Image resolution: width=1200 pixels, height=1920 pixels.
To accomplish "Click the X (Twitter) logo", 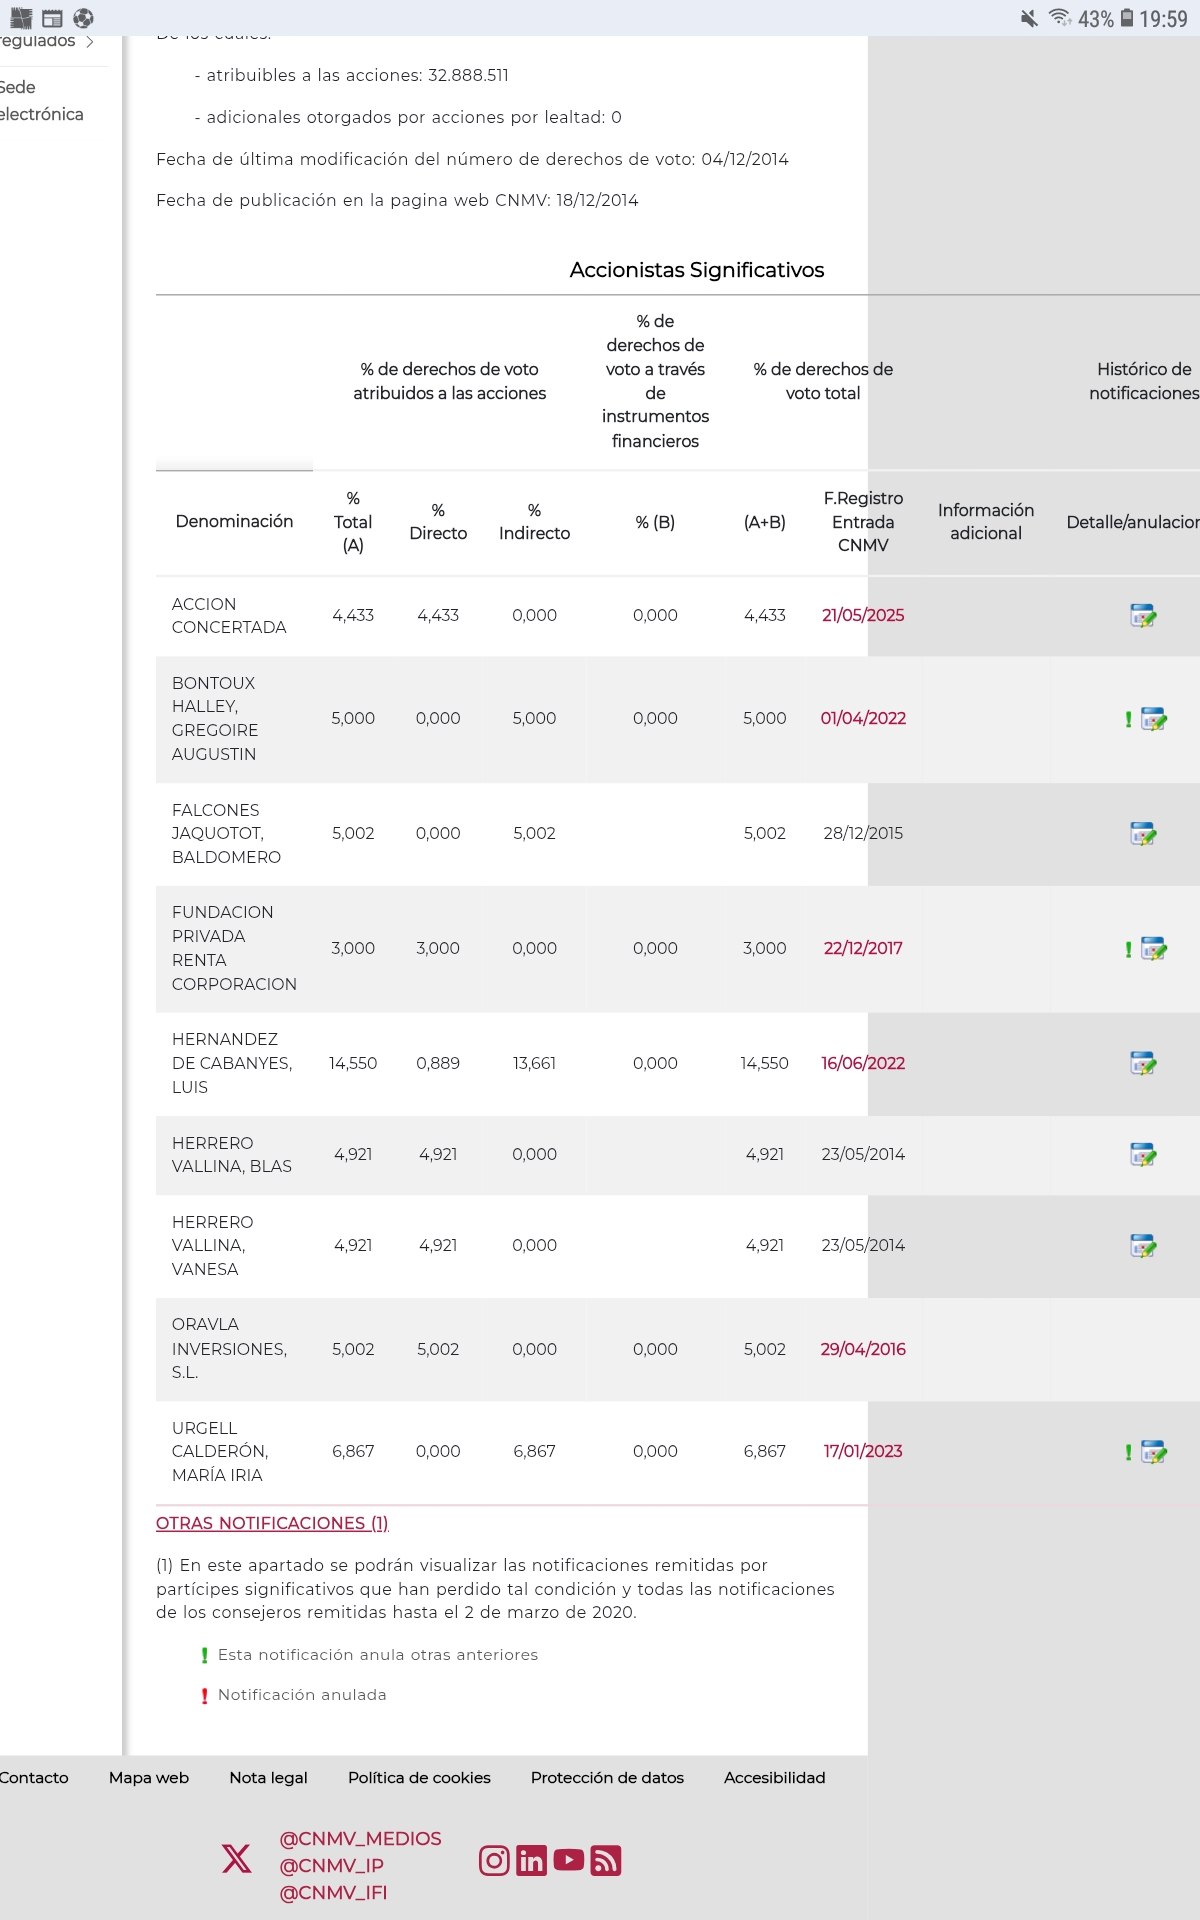I will pos(237,1858).
